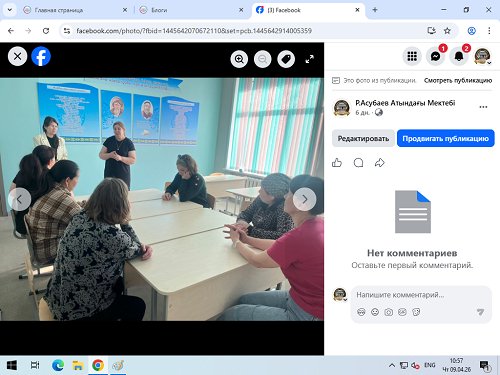Open the post's three-dots options menu
This screenshot has height=375, width=500.
coord(483,107)
